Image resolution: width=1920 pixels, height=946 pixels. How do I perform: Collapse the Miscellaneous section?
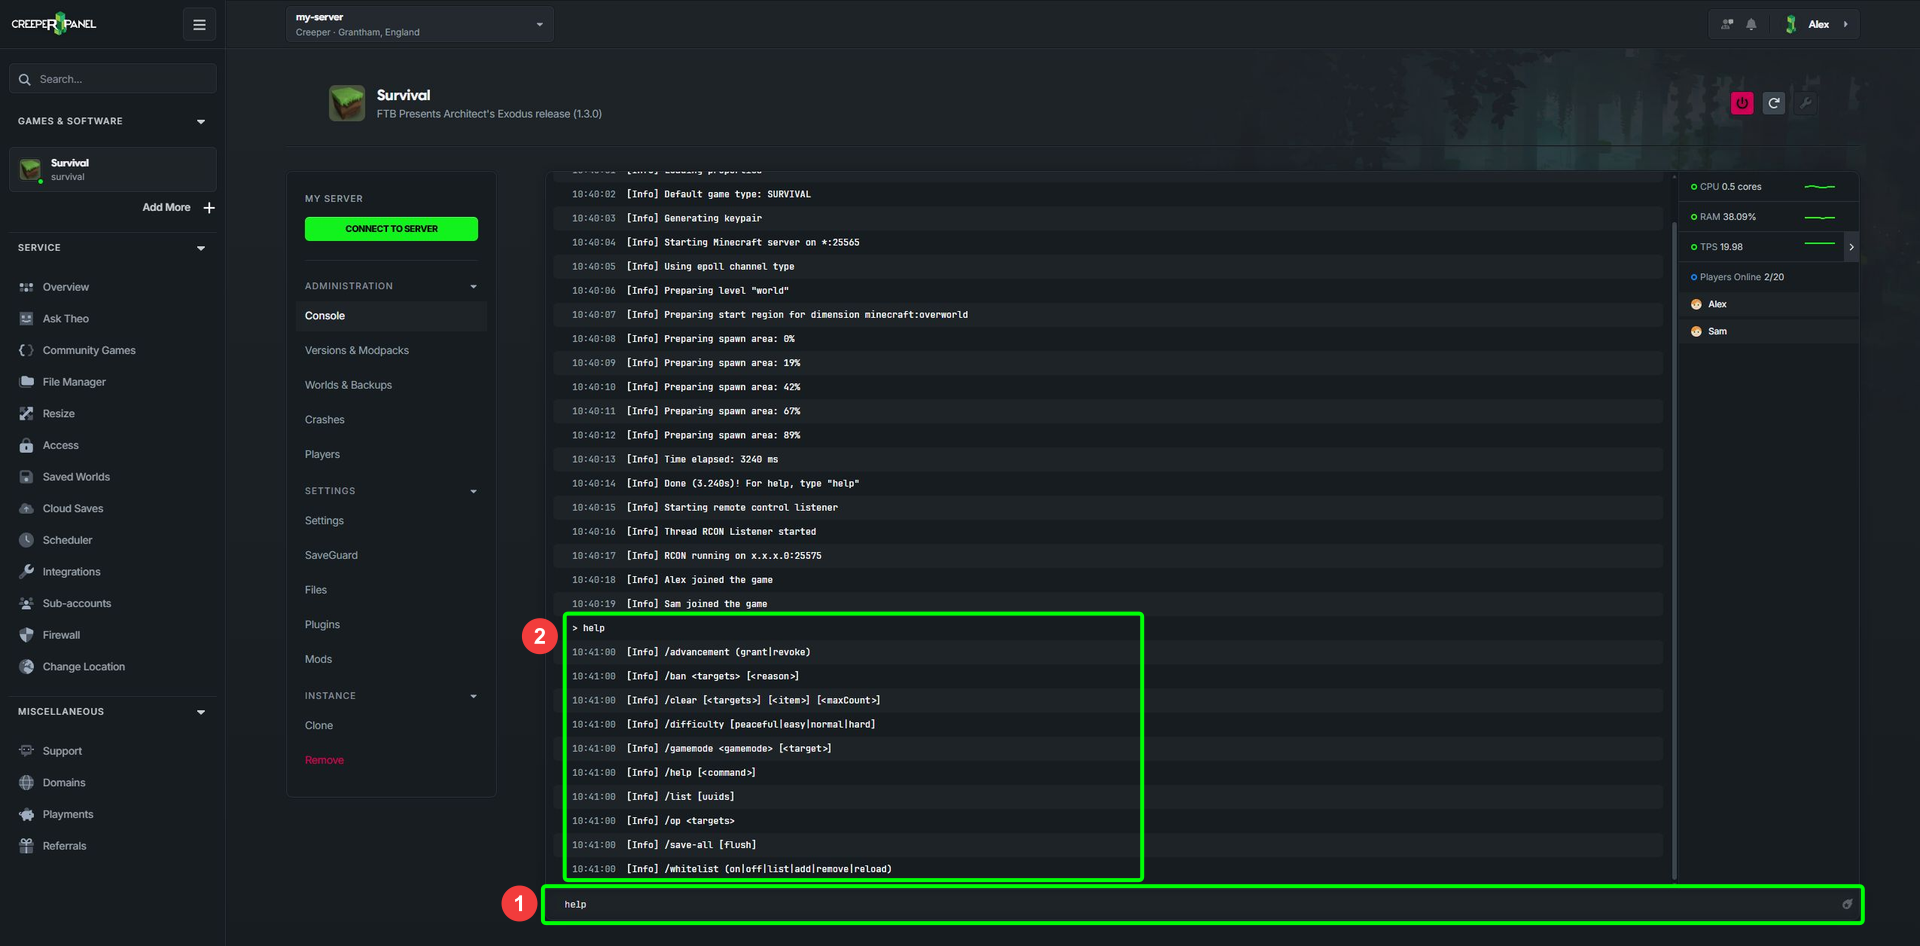(x=201, y=712)
